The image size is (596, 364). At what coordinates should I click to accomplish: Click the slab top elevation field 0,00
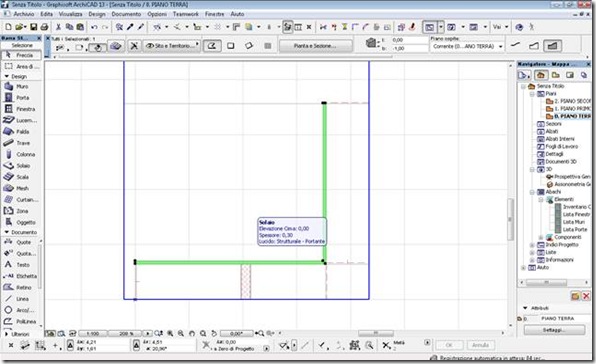[409, 40]
